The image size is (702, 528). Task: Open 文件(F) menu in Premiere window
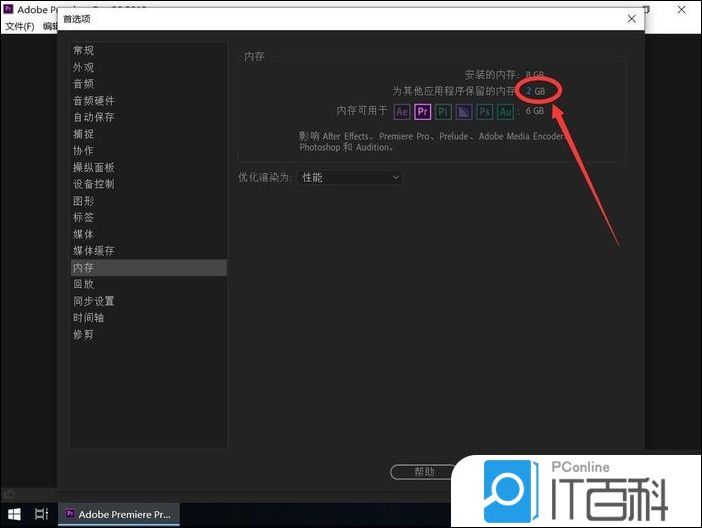click(20, 26)
